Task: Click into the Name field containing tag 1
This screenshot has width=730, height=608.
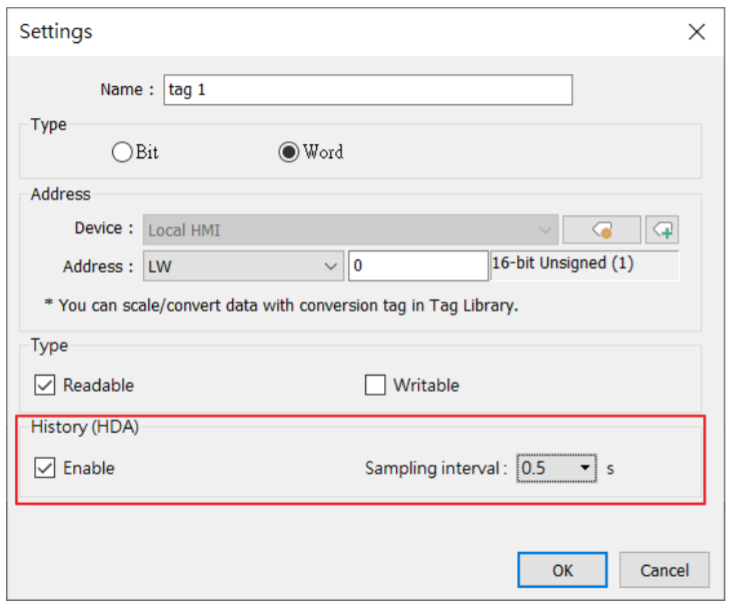Action: coord(368,89)
